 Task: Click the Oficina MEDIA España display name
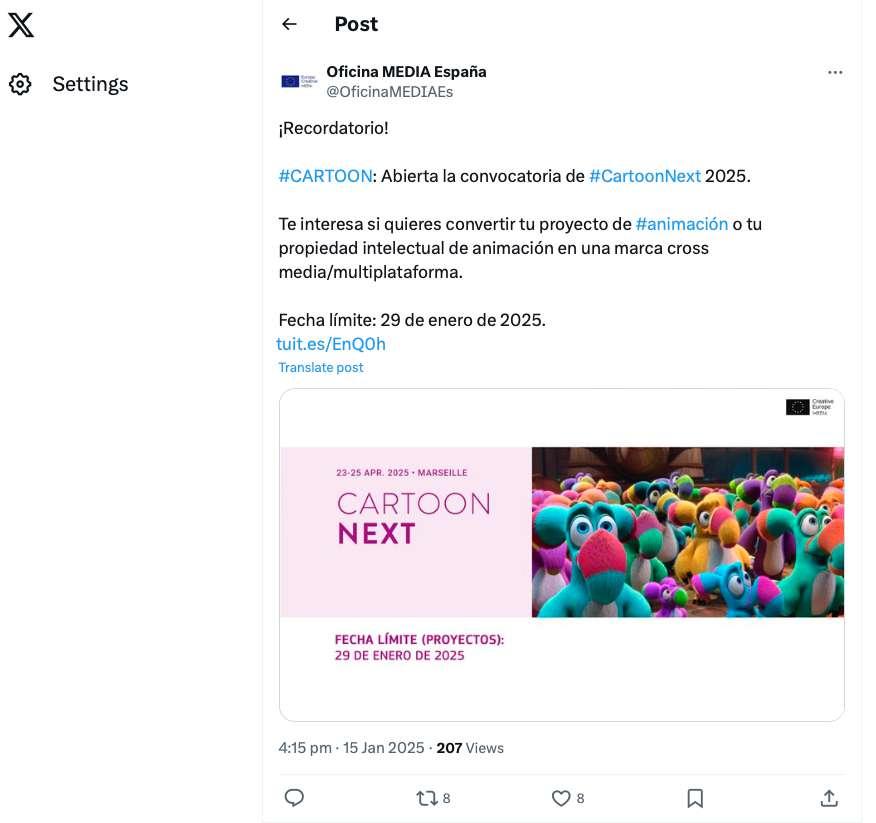(x=406, y=72)
